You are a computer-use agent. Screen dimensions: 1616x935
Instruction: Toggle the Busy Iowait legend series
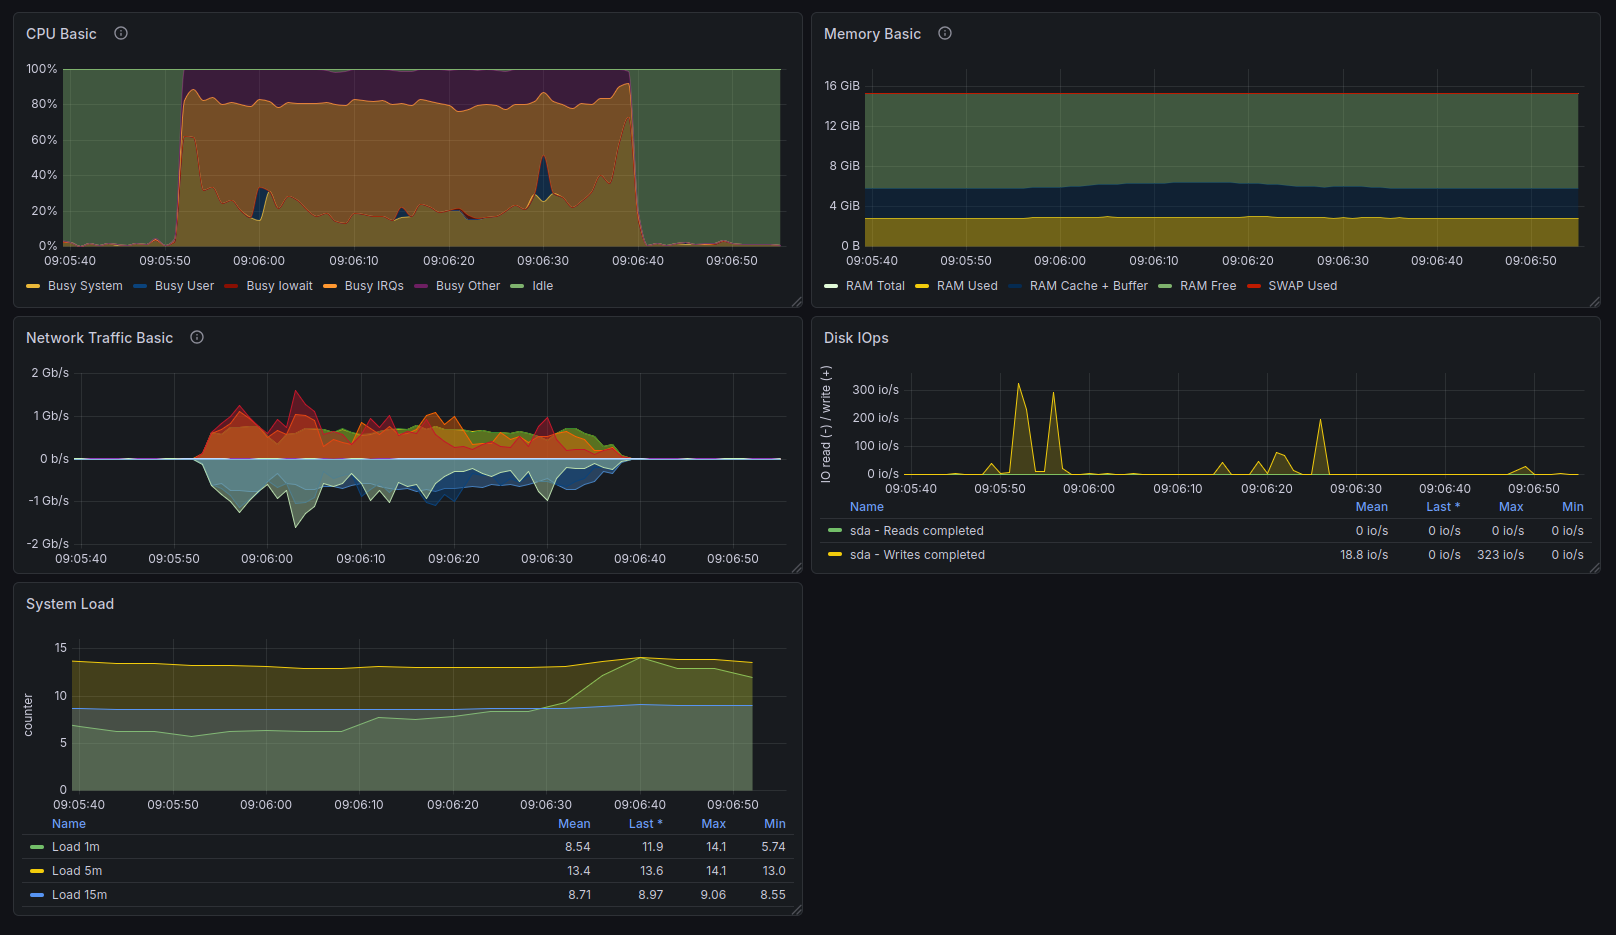(x=279, y=286)
